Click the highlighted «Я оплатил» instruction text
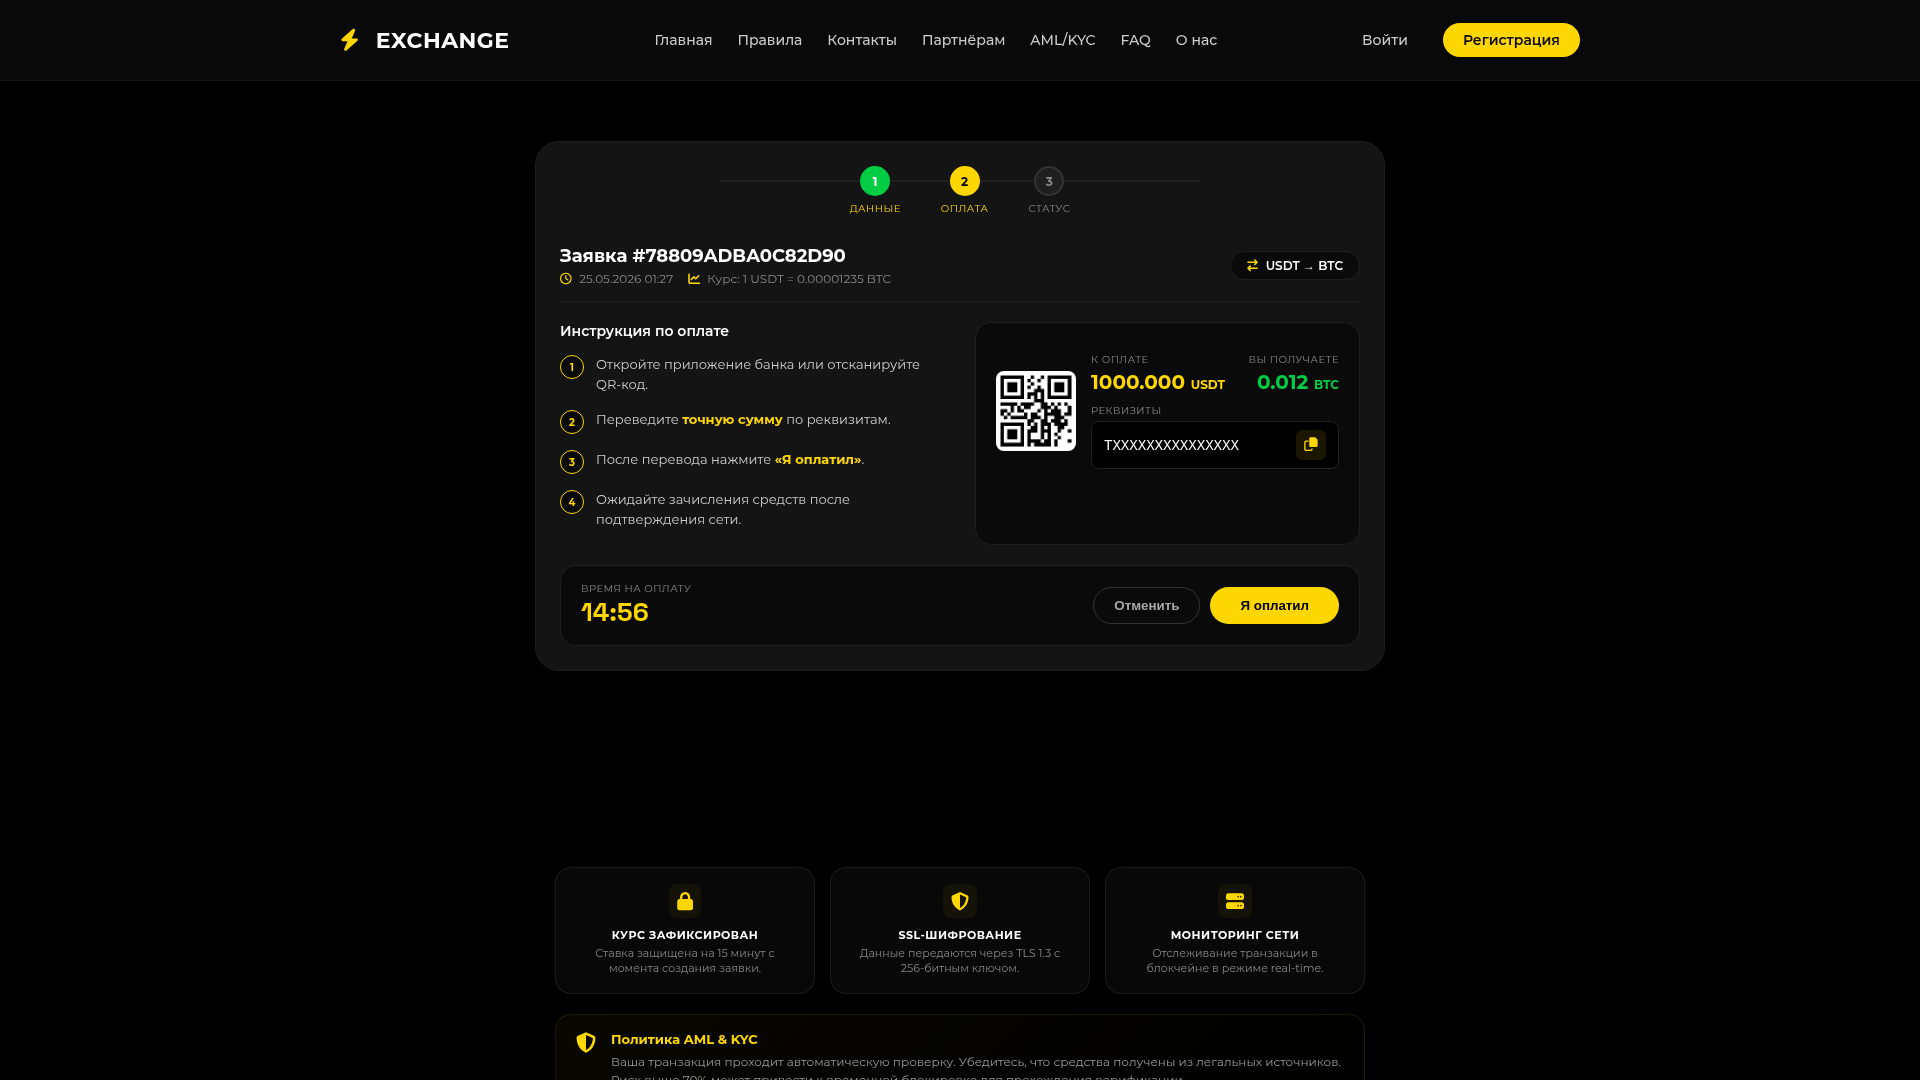 (818, 459)
